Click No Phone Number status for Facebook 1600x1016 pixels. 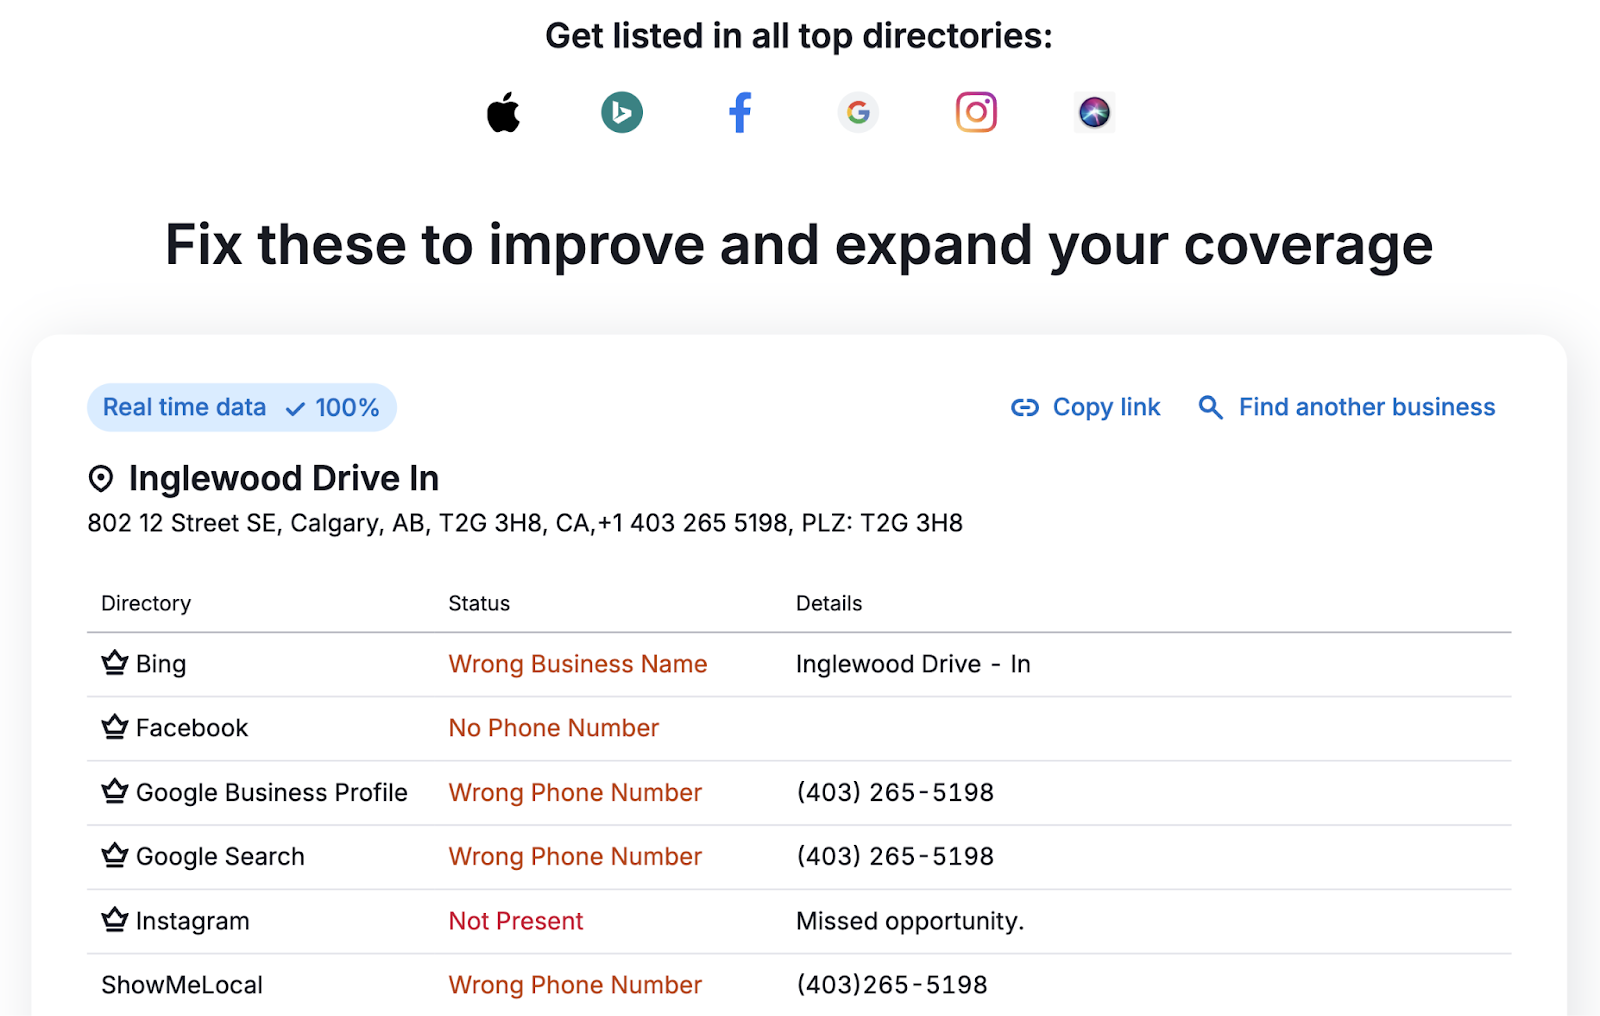(x=553, y=728)
